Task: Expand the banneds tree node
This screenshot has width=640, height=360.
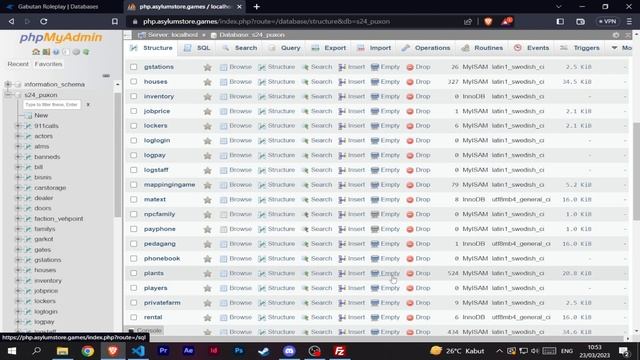Action: point(18,157)
